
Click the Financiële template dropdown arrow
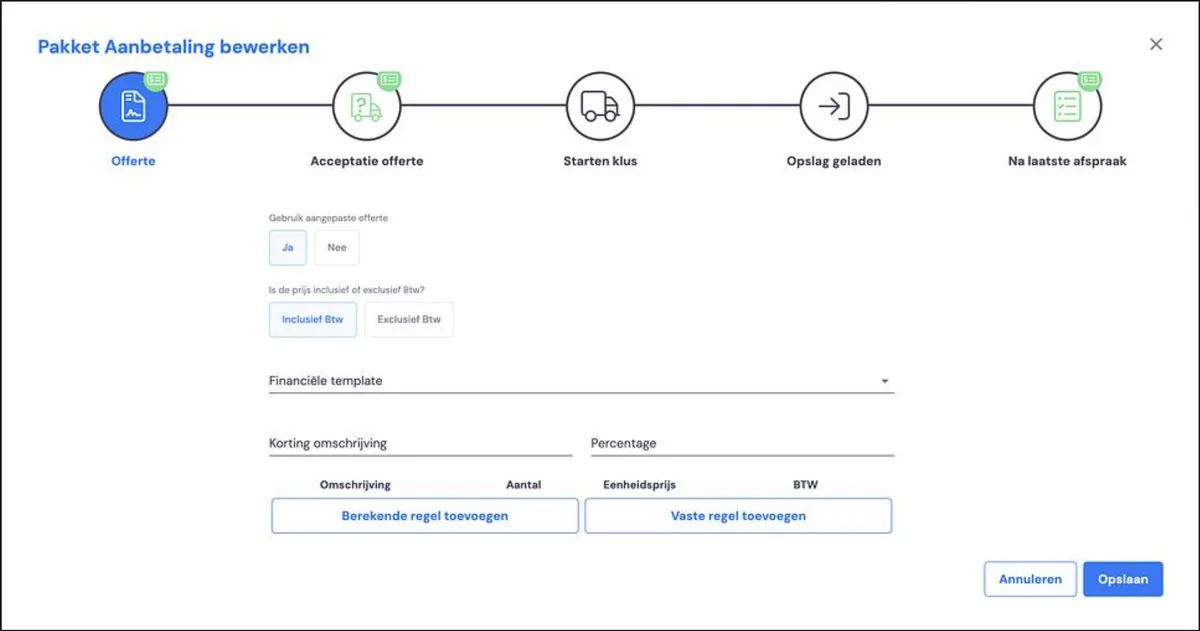tap(884, 381)
